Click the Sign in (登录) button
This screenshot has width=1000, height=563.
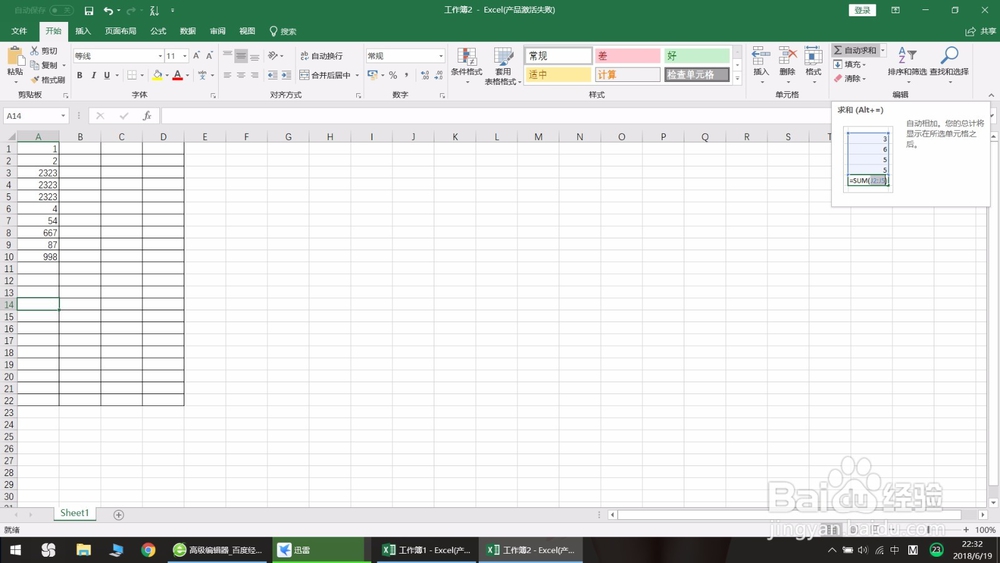(862, 10)
